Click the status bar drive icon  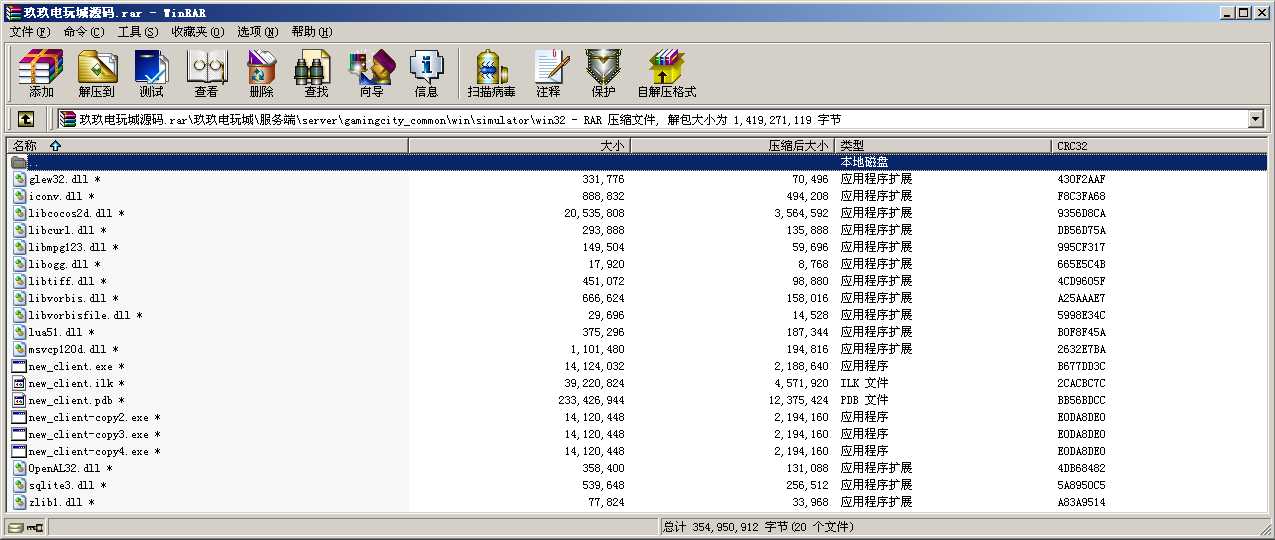[15, 527]
